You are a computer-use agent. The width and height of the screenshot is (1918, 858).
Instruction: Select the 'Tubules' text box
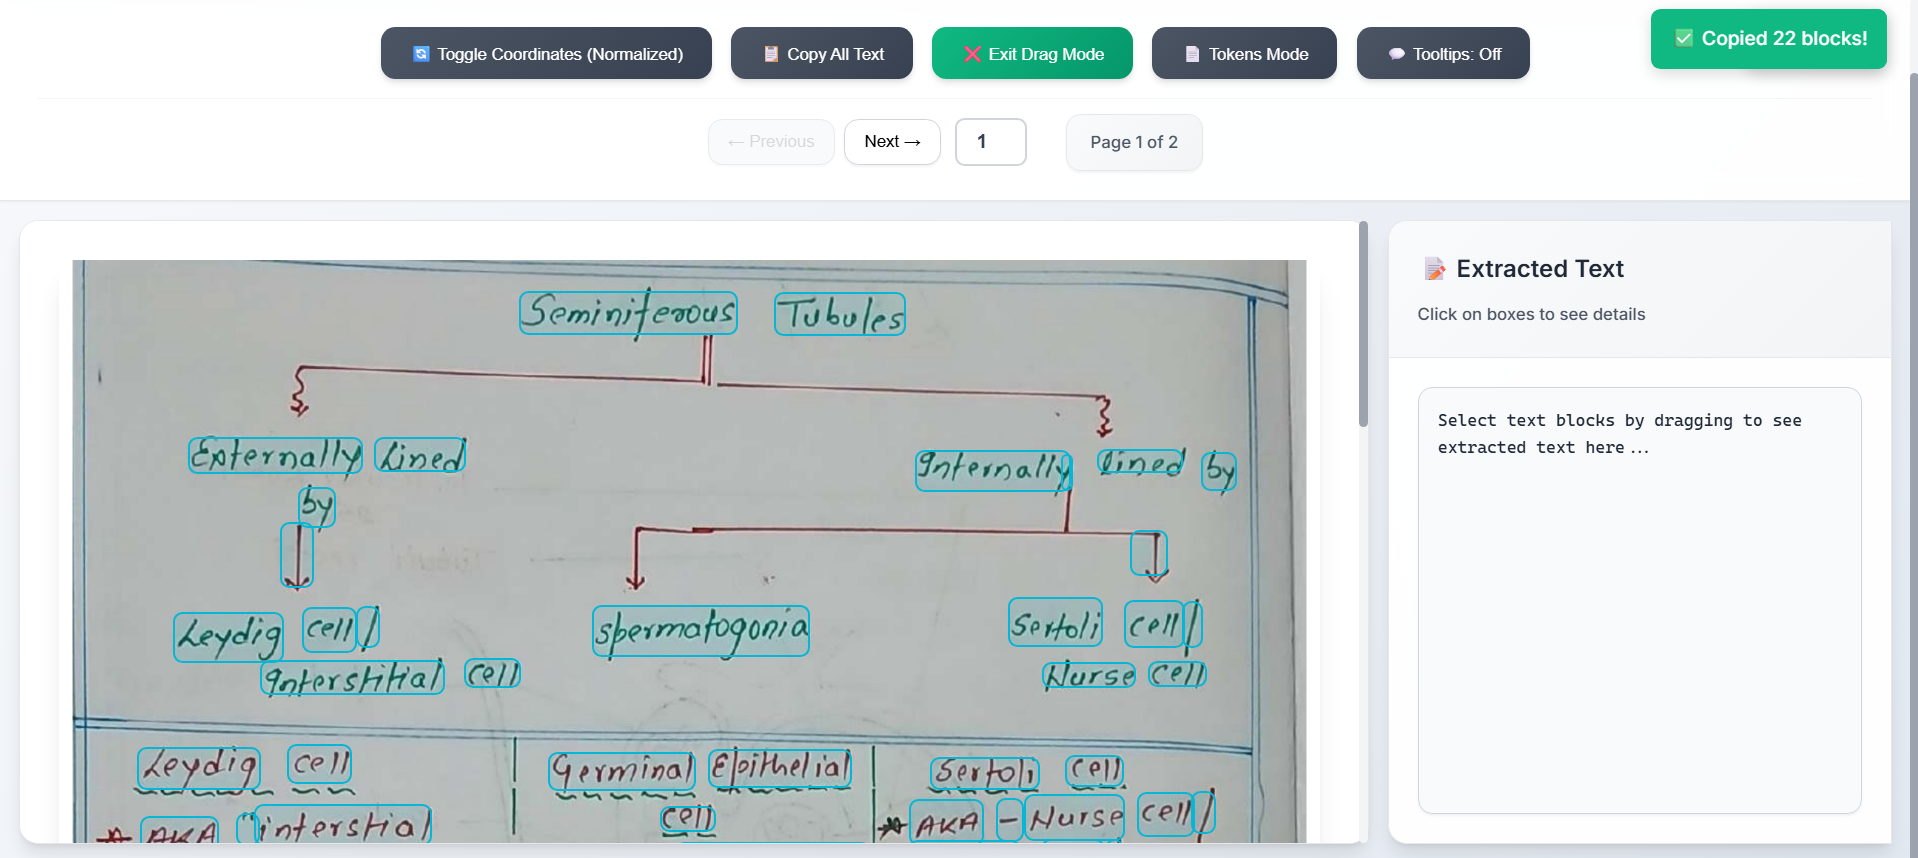click(x=840, y=315)
